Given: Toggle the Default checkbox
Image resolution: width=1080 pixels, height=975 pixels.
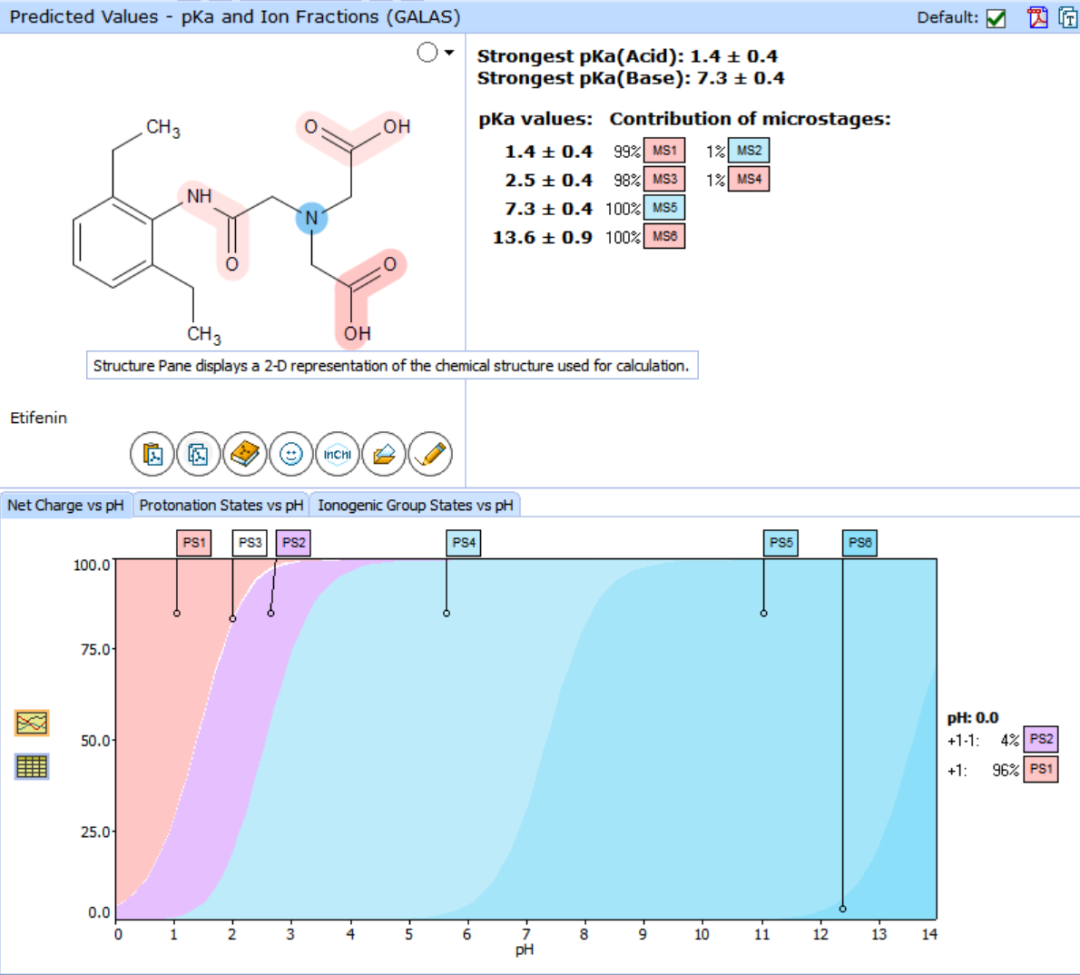Looking at the screenshot, I should pyautogui.click(x=995, y=18).
